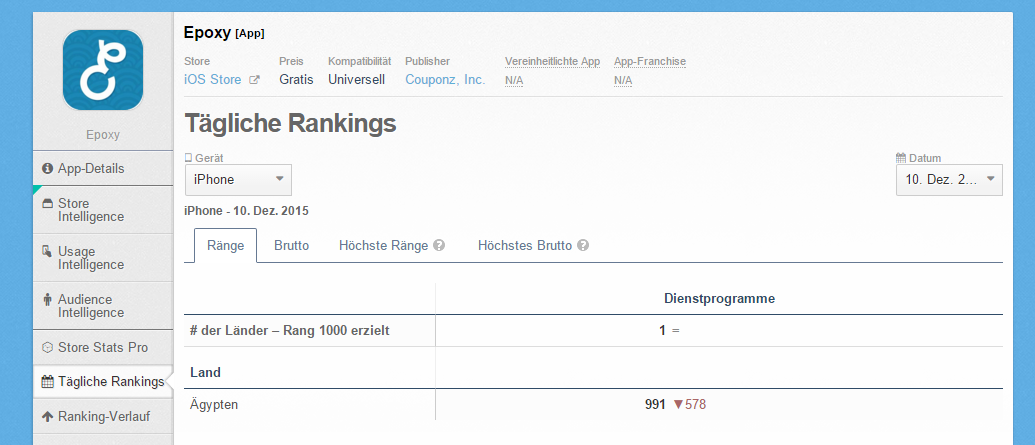Click the Vereinheitlichte App header label
The image size is (1035, 445).
[552, 61]
